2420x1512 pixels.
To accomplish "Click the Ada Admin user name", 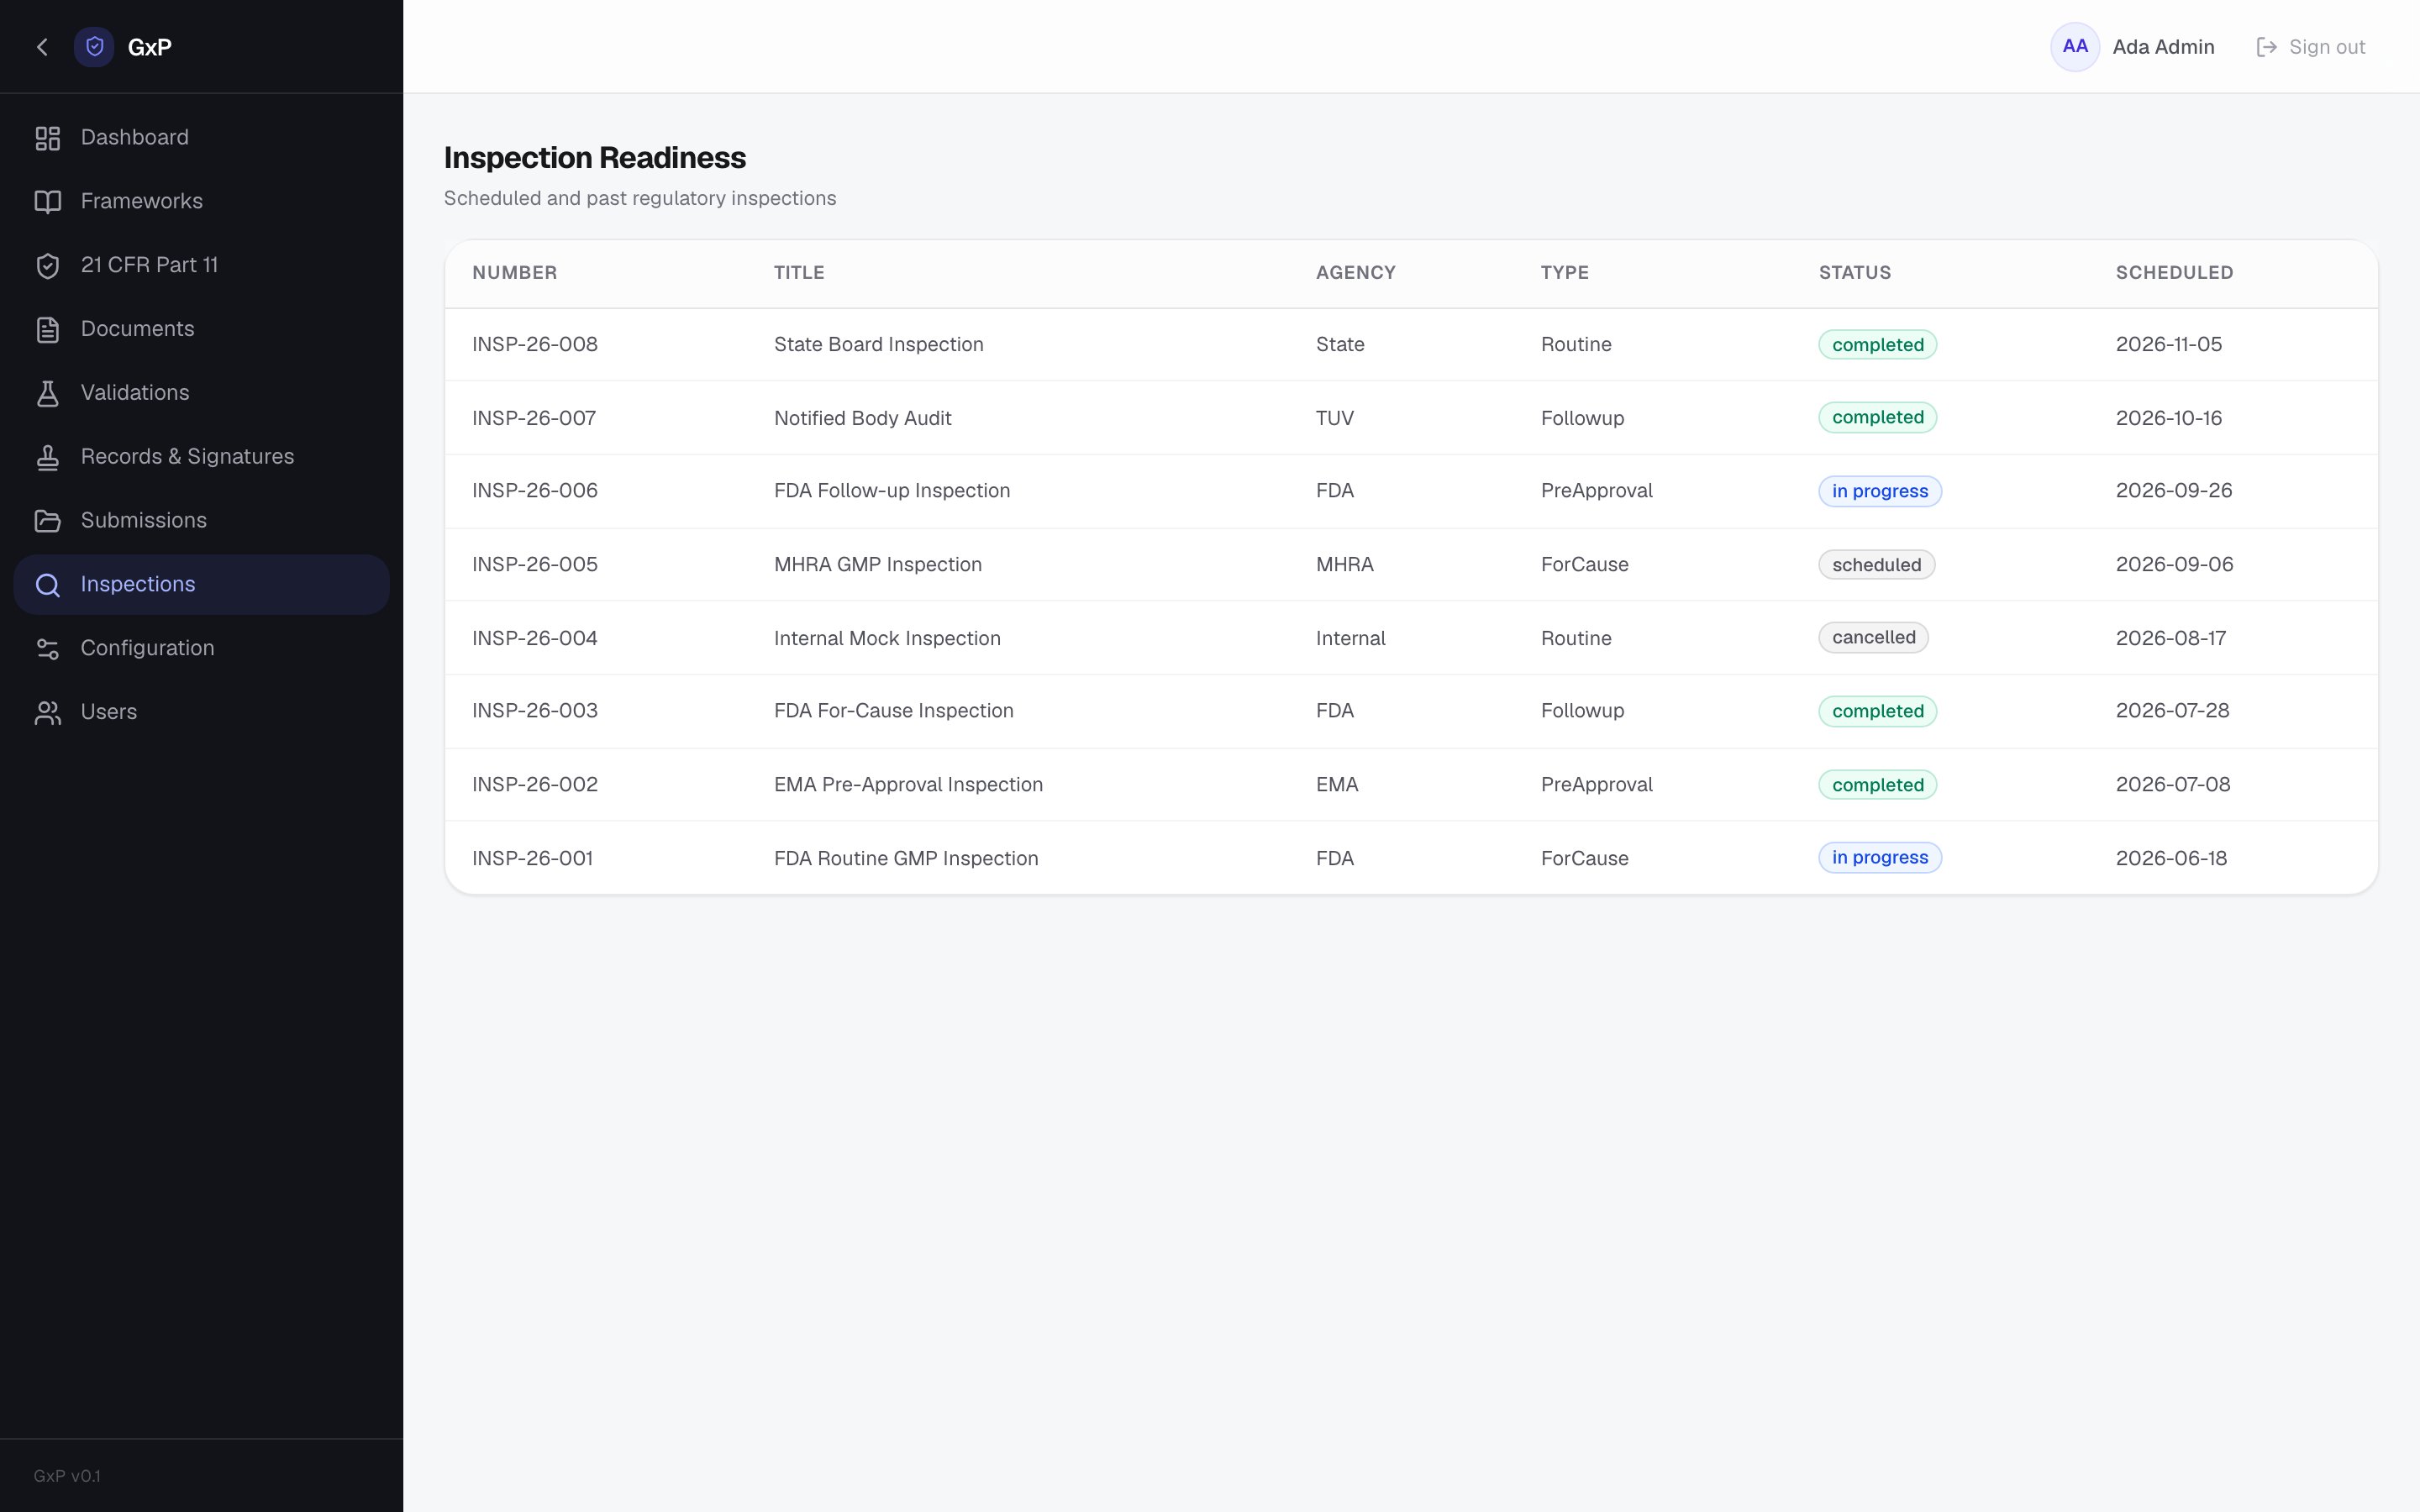I will [2163, 47].
